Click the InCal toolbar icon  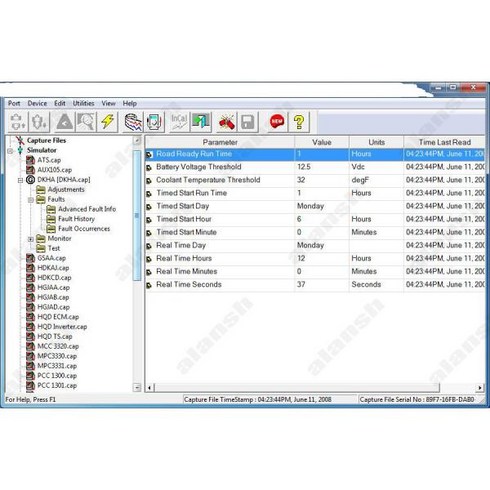179,122
